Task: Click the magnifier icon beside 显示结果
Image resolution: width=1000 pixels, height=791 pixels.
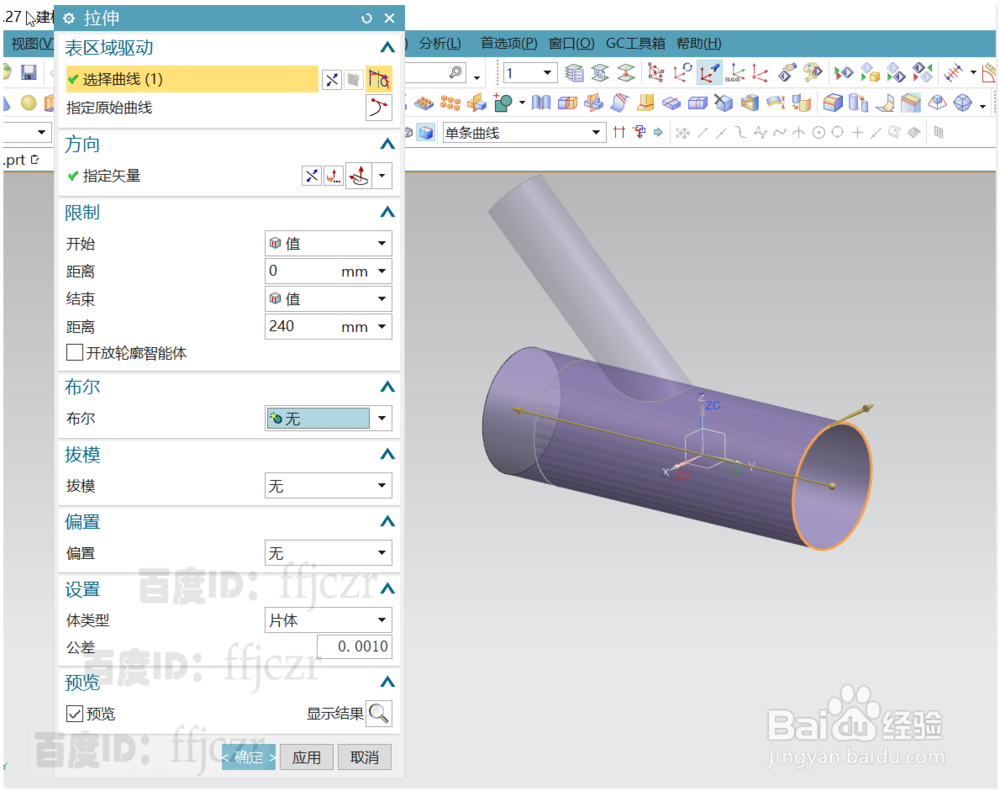Action: coord(379,713)
